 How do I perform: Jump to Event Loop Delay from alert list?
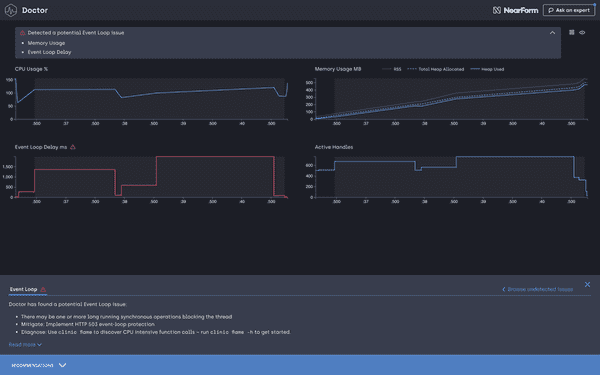49,52
